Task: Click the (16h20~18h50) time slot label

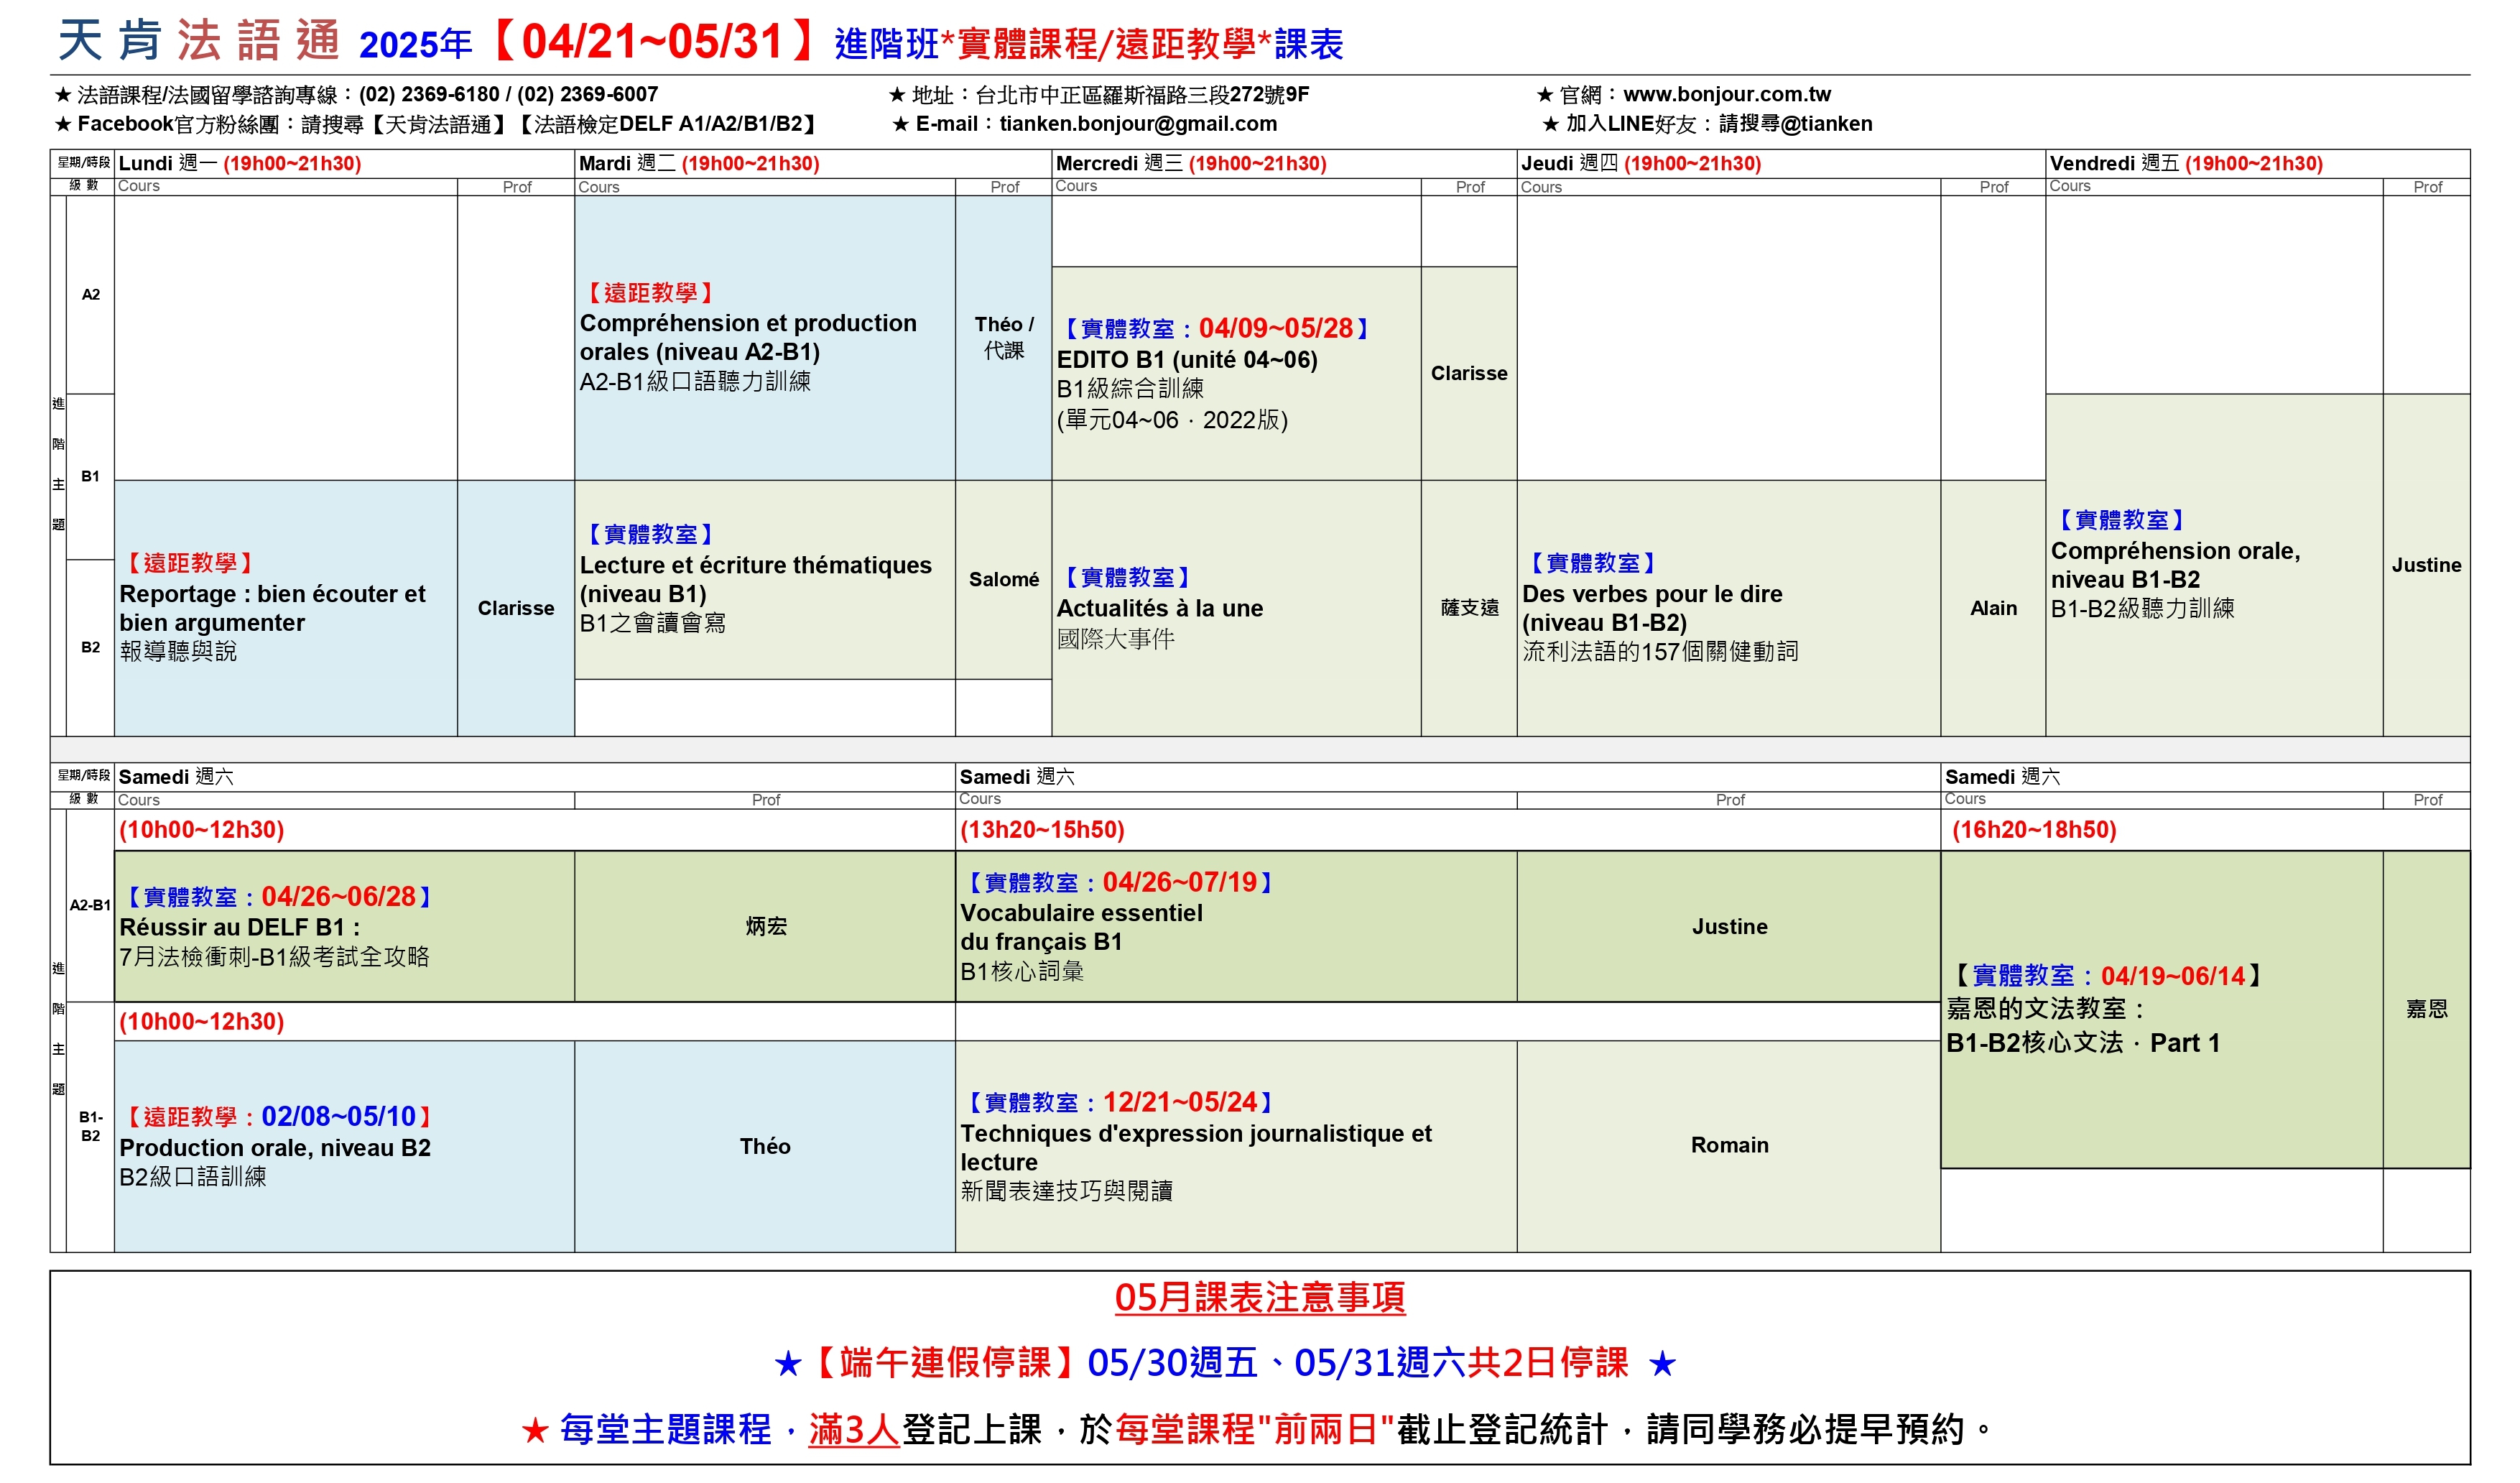Action: point(2034,830)
